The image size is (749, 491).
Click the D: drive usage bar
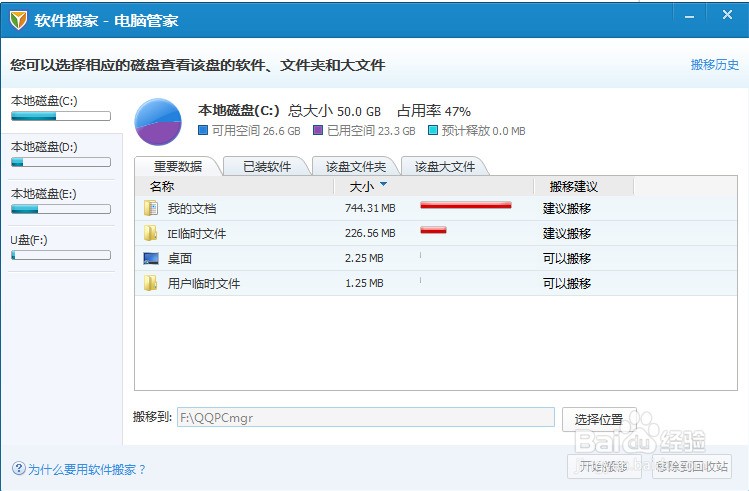pyautogui.click(x=61, y=162)
